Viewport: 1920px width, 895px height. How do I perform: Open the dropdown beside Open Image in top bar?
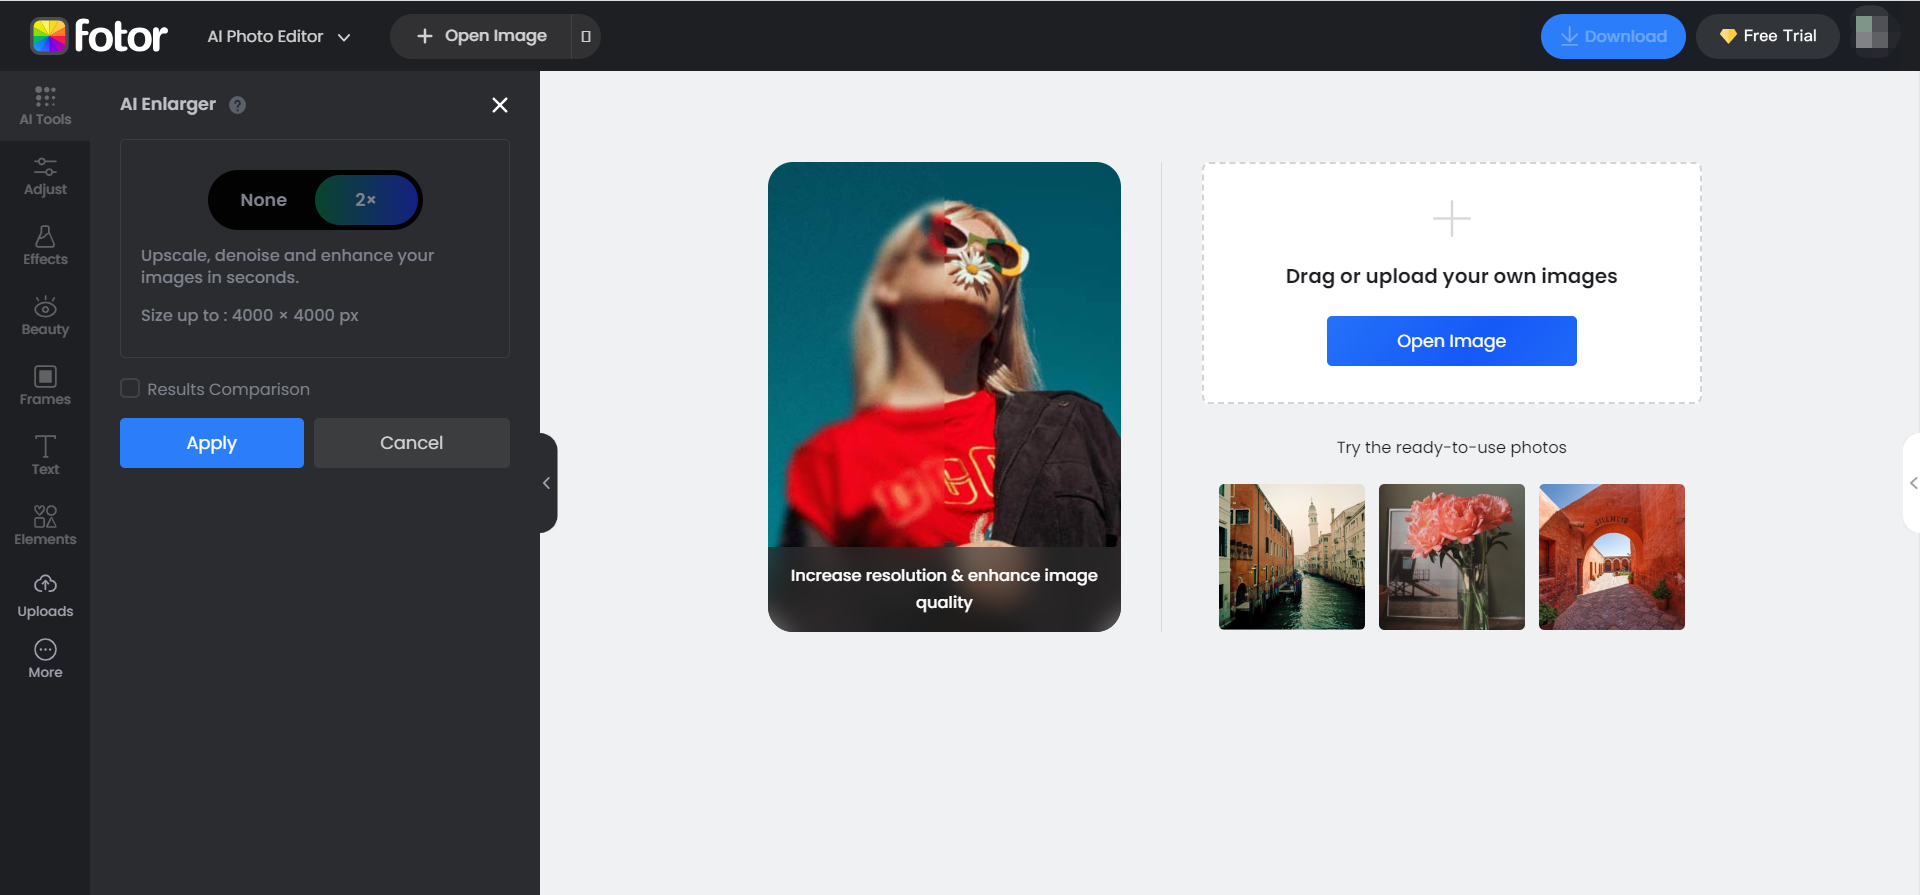(586, 36)
